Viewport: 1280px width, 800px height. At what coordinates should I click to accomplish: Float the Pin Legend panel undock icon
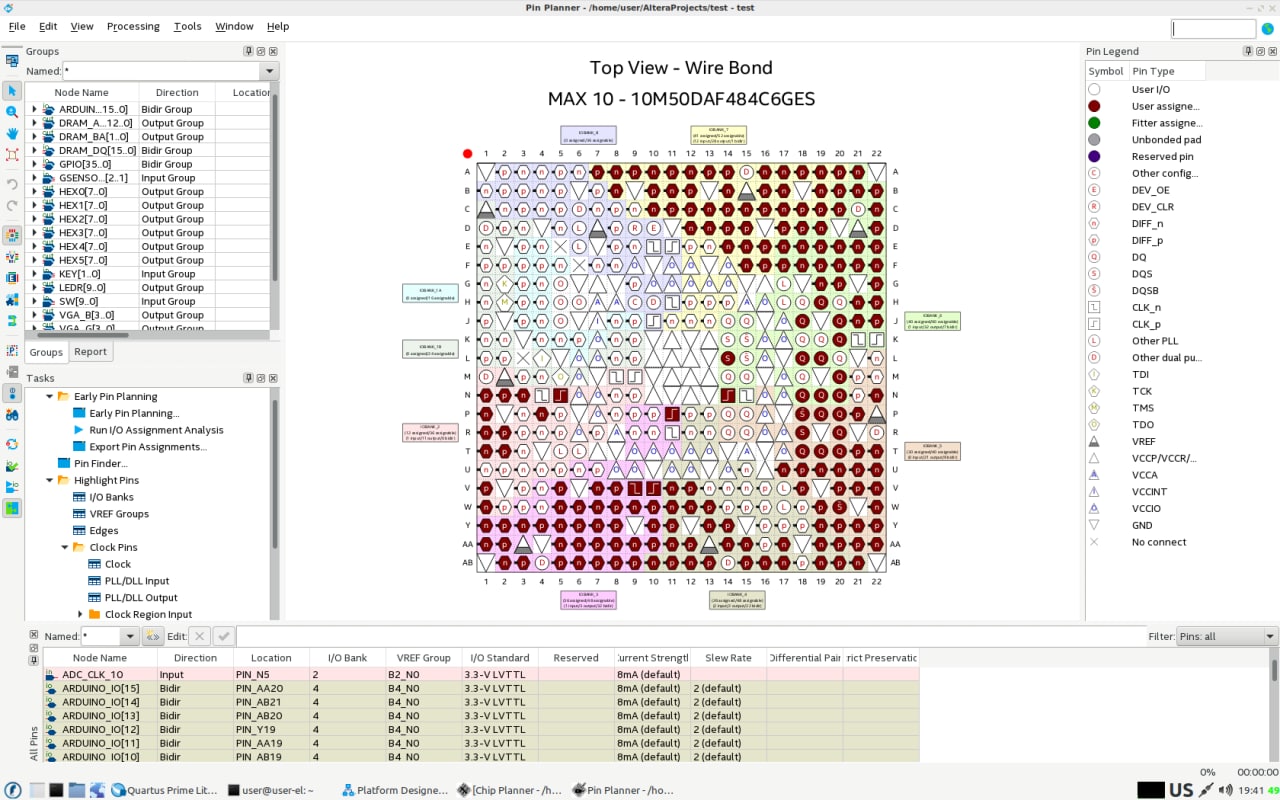1260,51
